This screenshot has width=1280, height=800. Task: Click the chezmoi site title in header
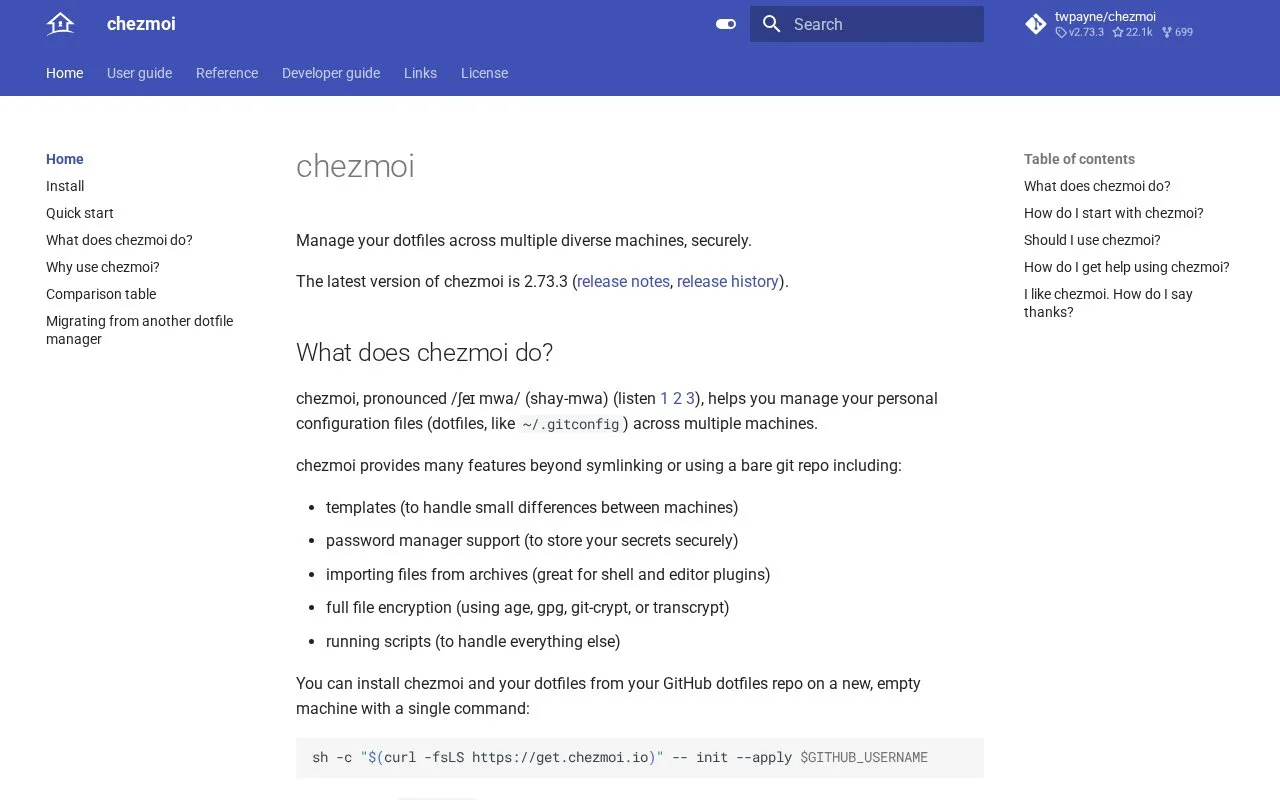tap(141, 24)
